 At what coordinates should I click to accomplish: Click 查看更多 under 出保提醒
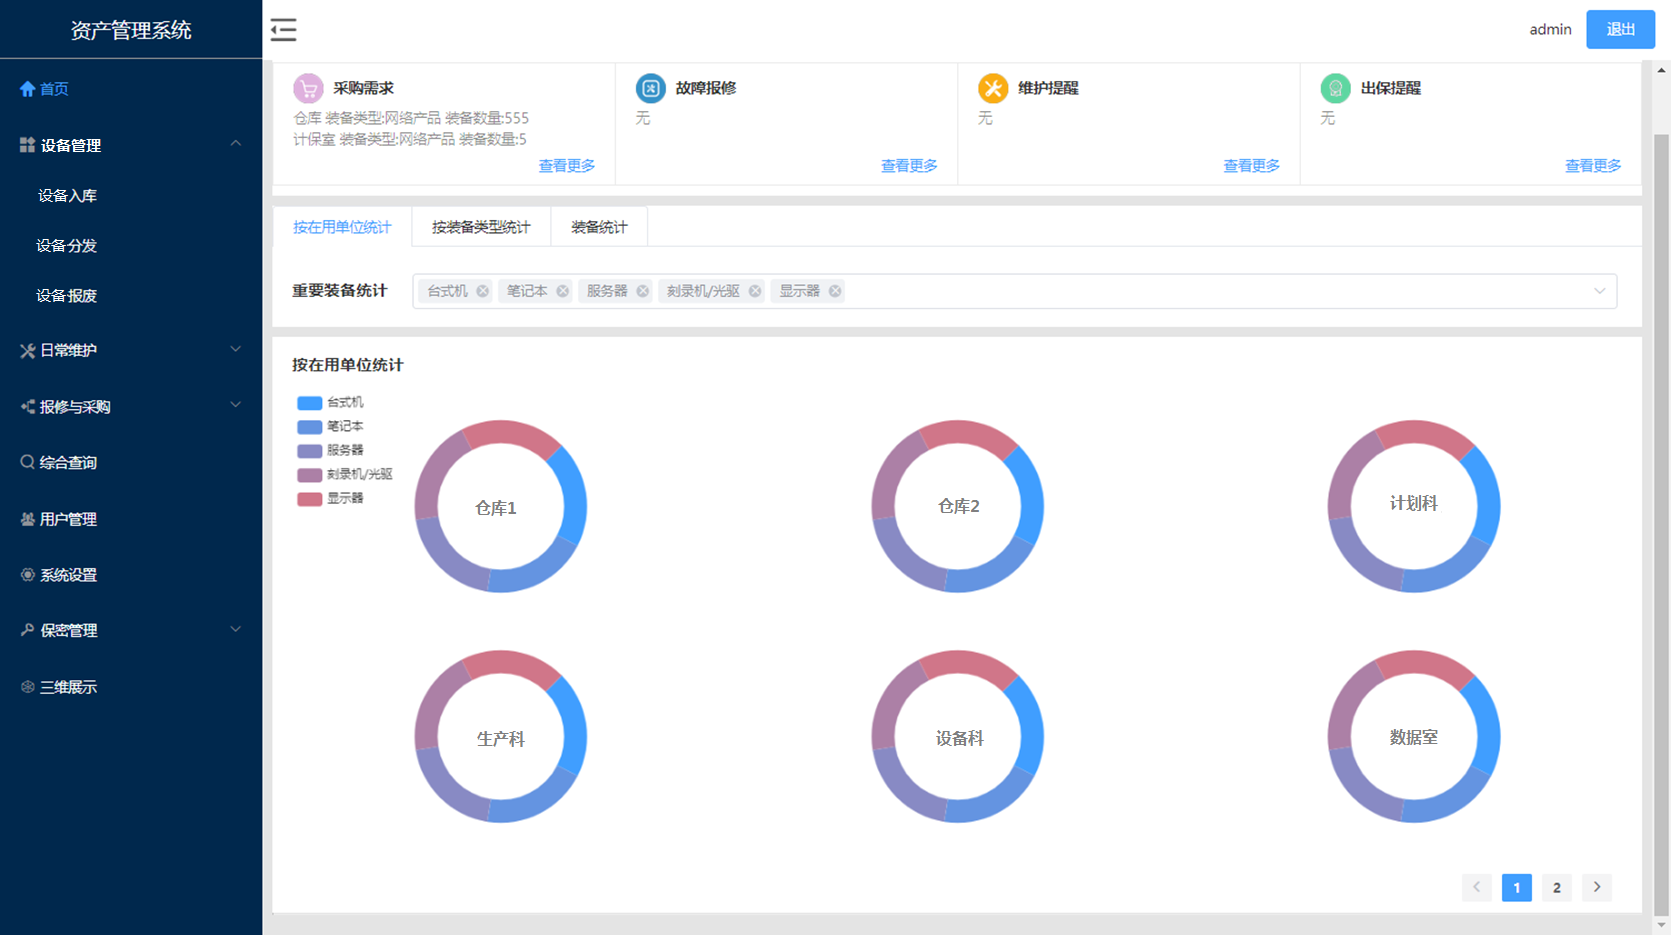[x=1593, y=166]
